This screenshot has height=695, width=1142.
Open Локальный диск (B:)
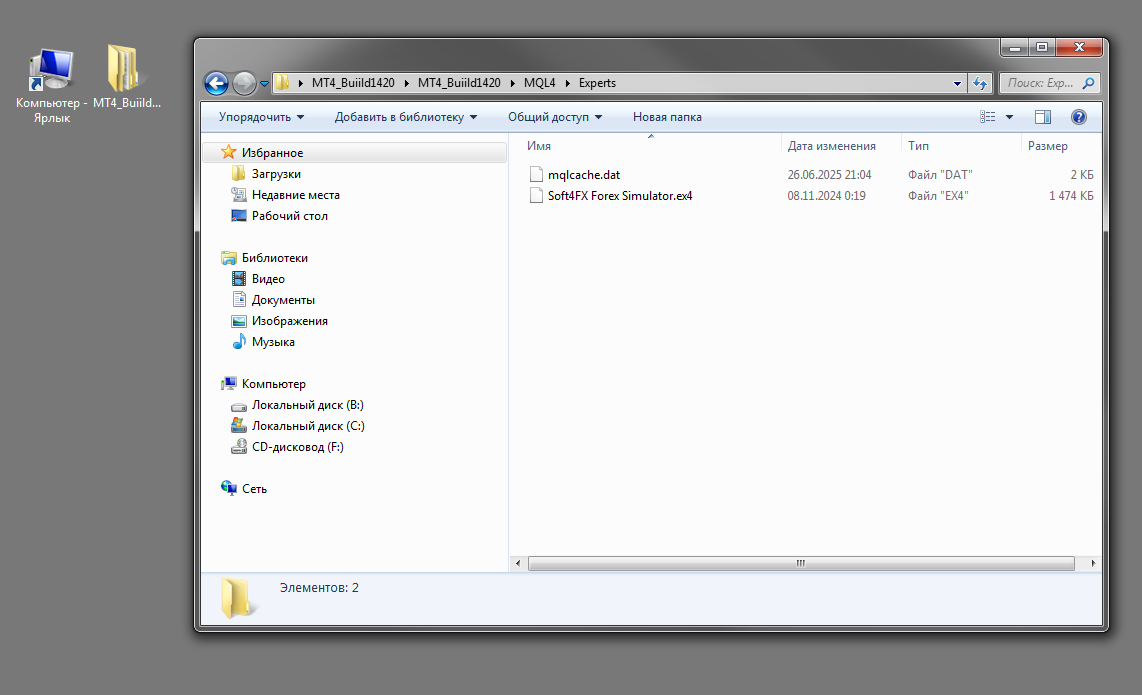coord(307,406)
